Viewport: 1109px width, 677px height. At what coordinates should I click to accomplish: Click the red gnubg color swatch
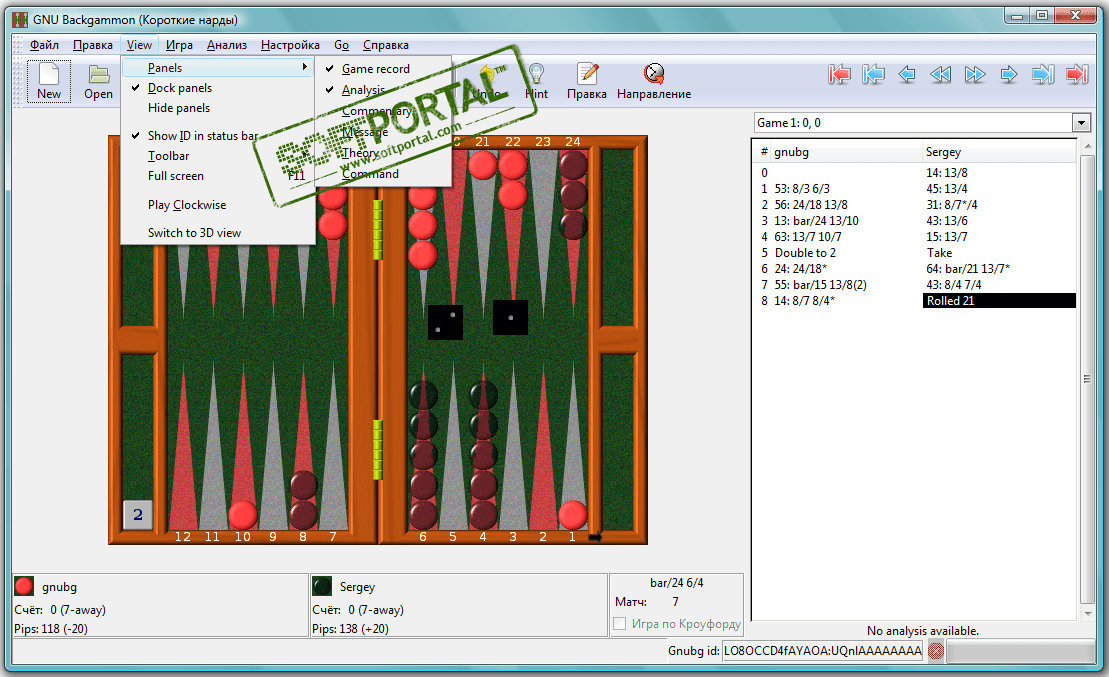click(x=24, y=586)
